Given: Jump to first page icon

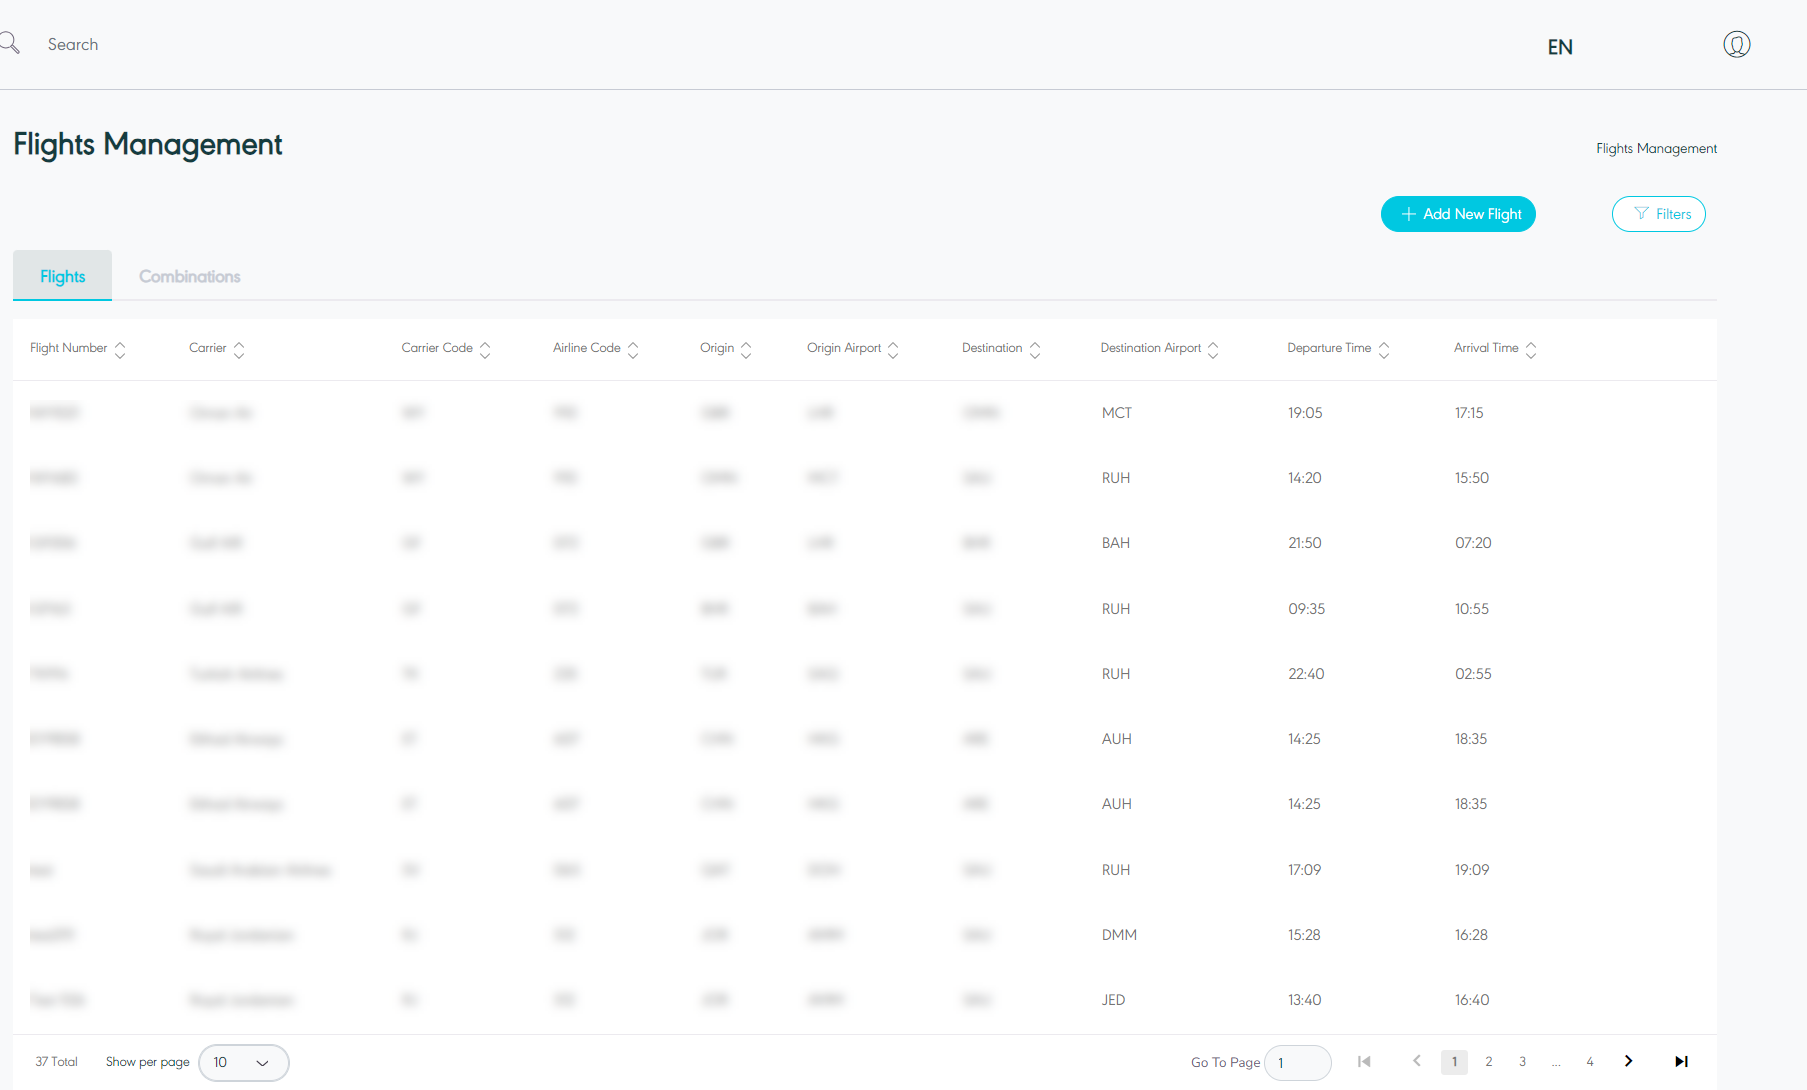Looking at the screenshot, I should 1364,1061.
